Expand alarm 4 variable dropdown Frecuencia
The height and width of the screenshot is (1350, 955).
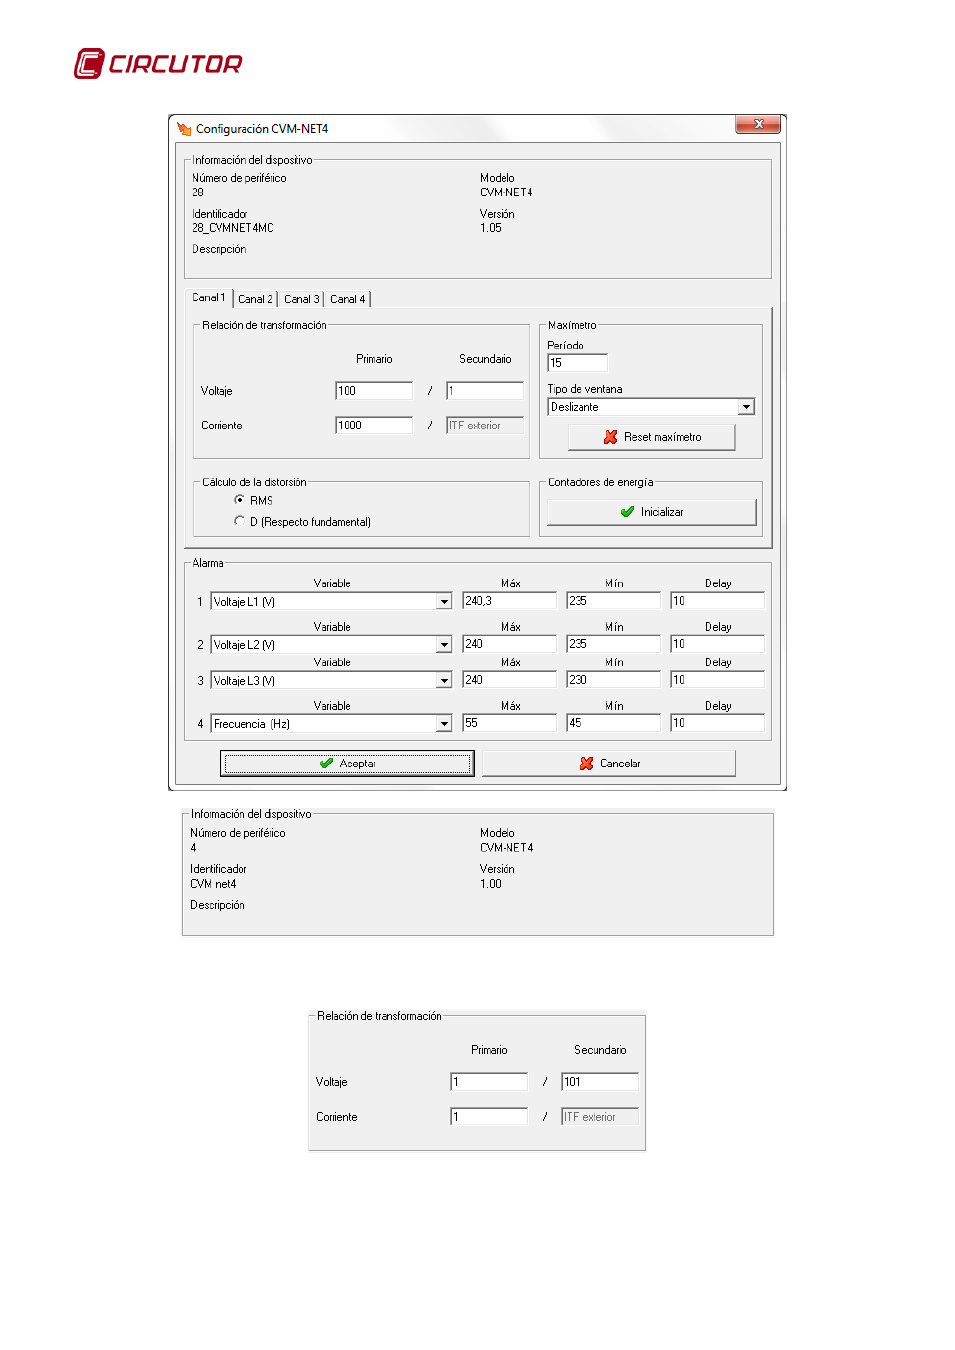click(444, 724)
